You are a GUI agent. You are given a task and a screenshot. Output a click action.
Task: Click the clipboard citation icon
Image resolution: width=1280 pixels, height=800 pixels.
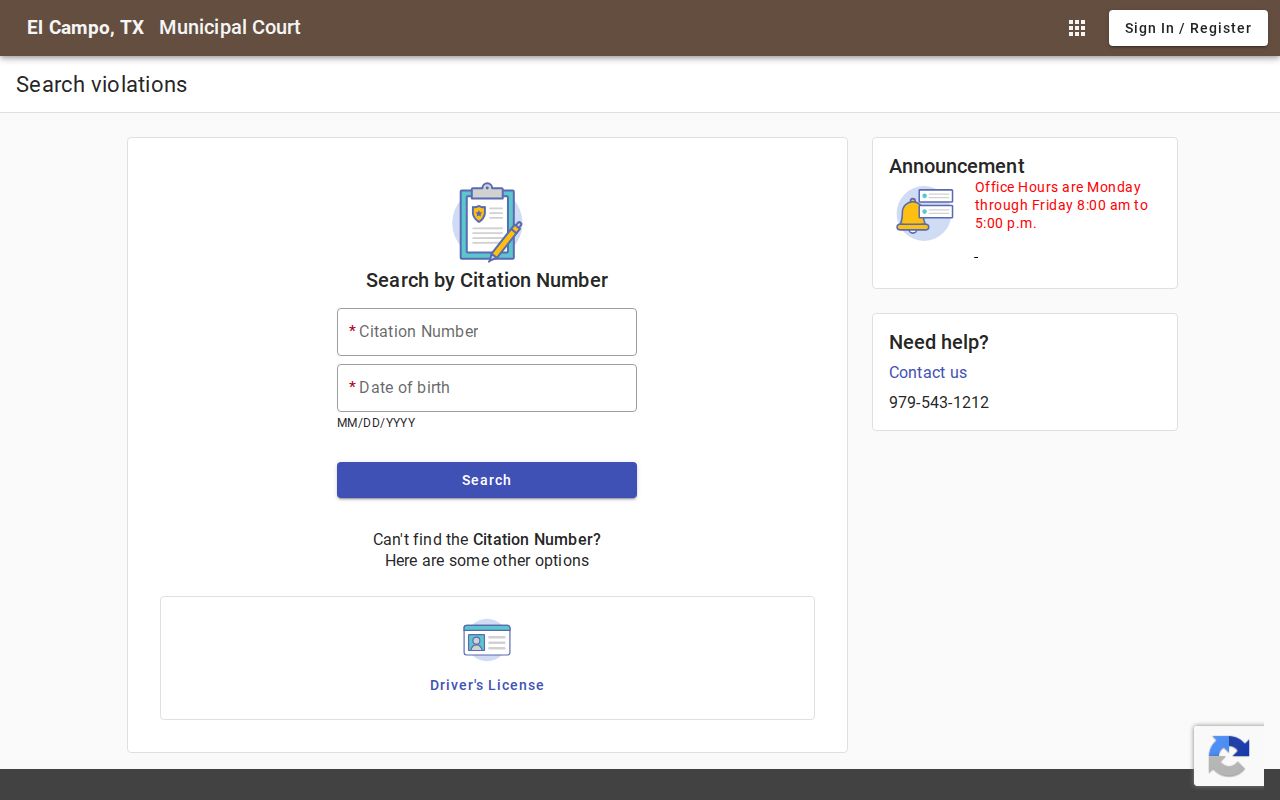487,222
